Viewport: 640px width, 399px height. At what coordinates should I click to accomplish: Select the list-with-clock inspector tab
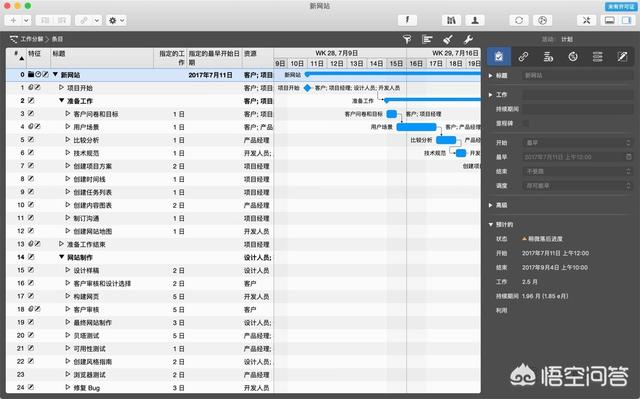pyautogui.click(x=548, y=57)
